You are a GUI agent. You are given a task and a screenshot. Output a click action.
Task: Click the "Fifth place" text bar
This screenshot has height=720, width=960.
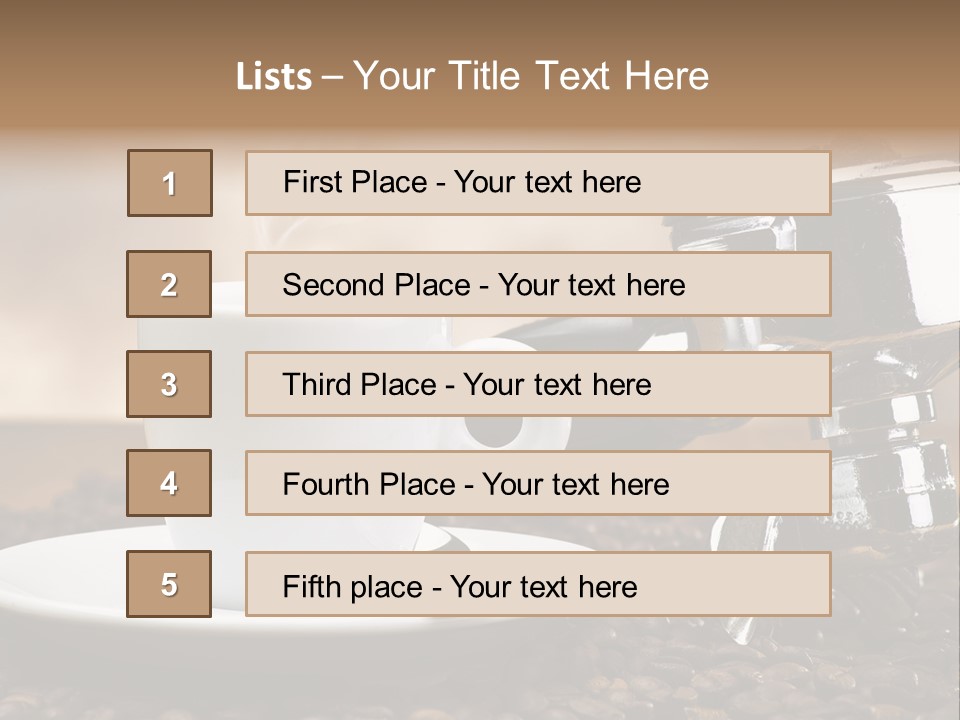coord(538,585)
